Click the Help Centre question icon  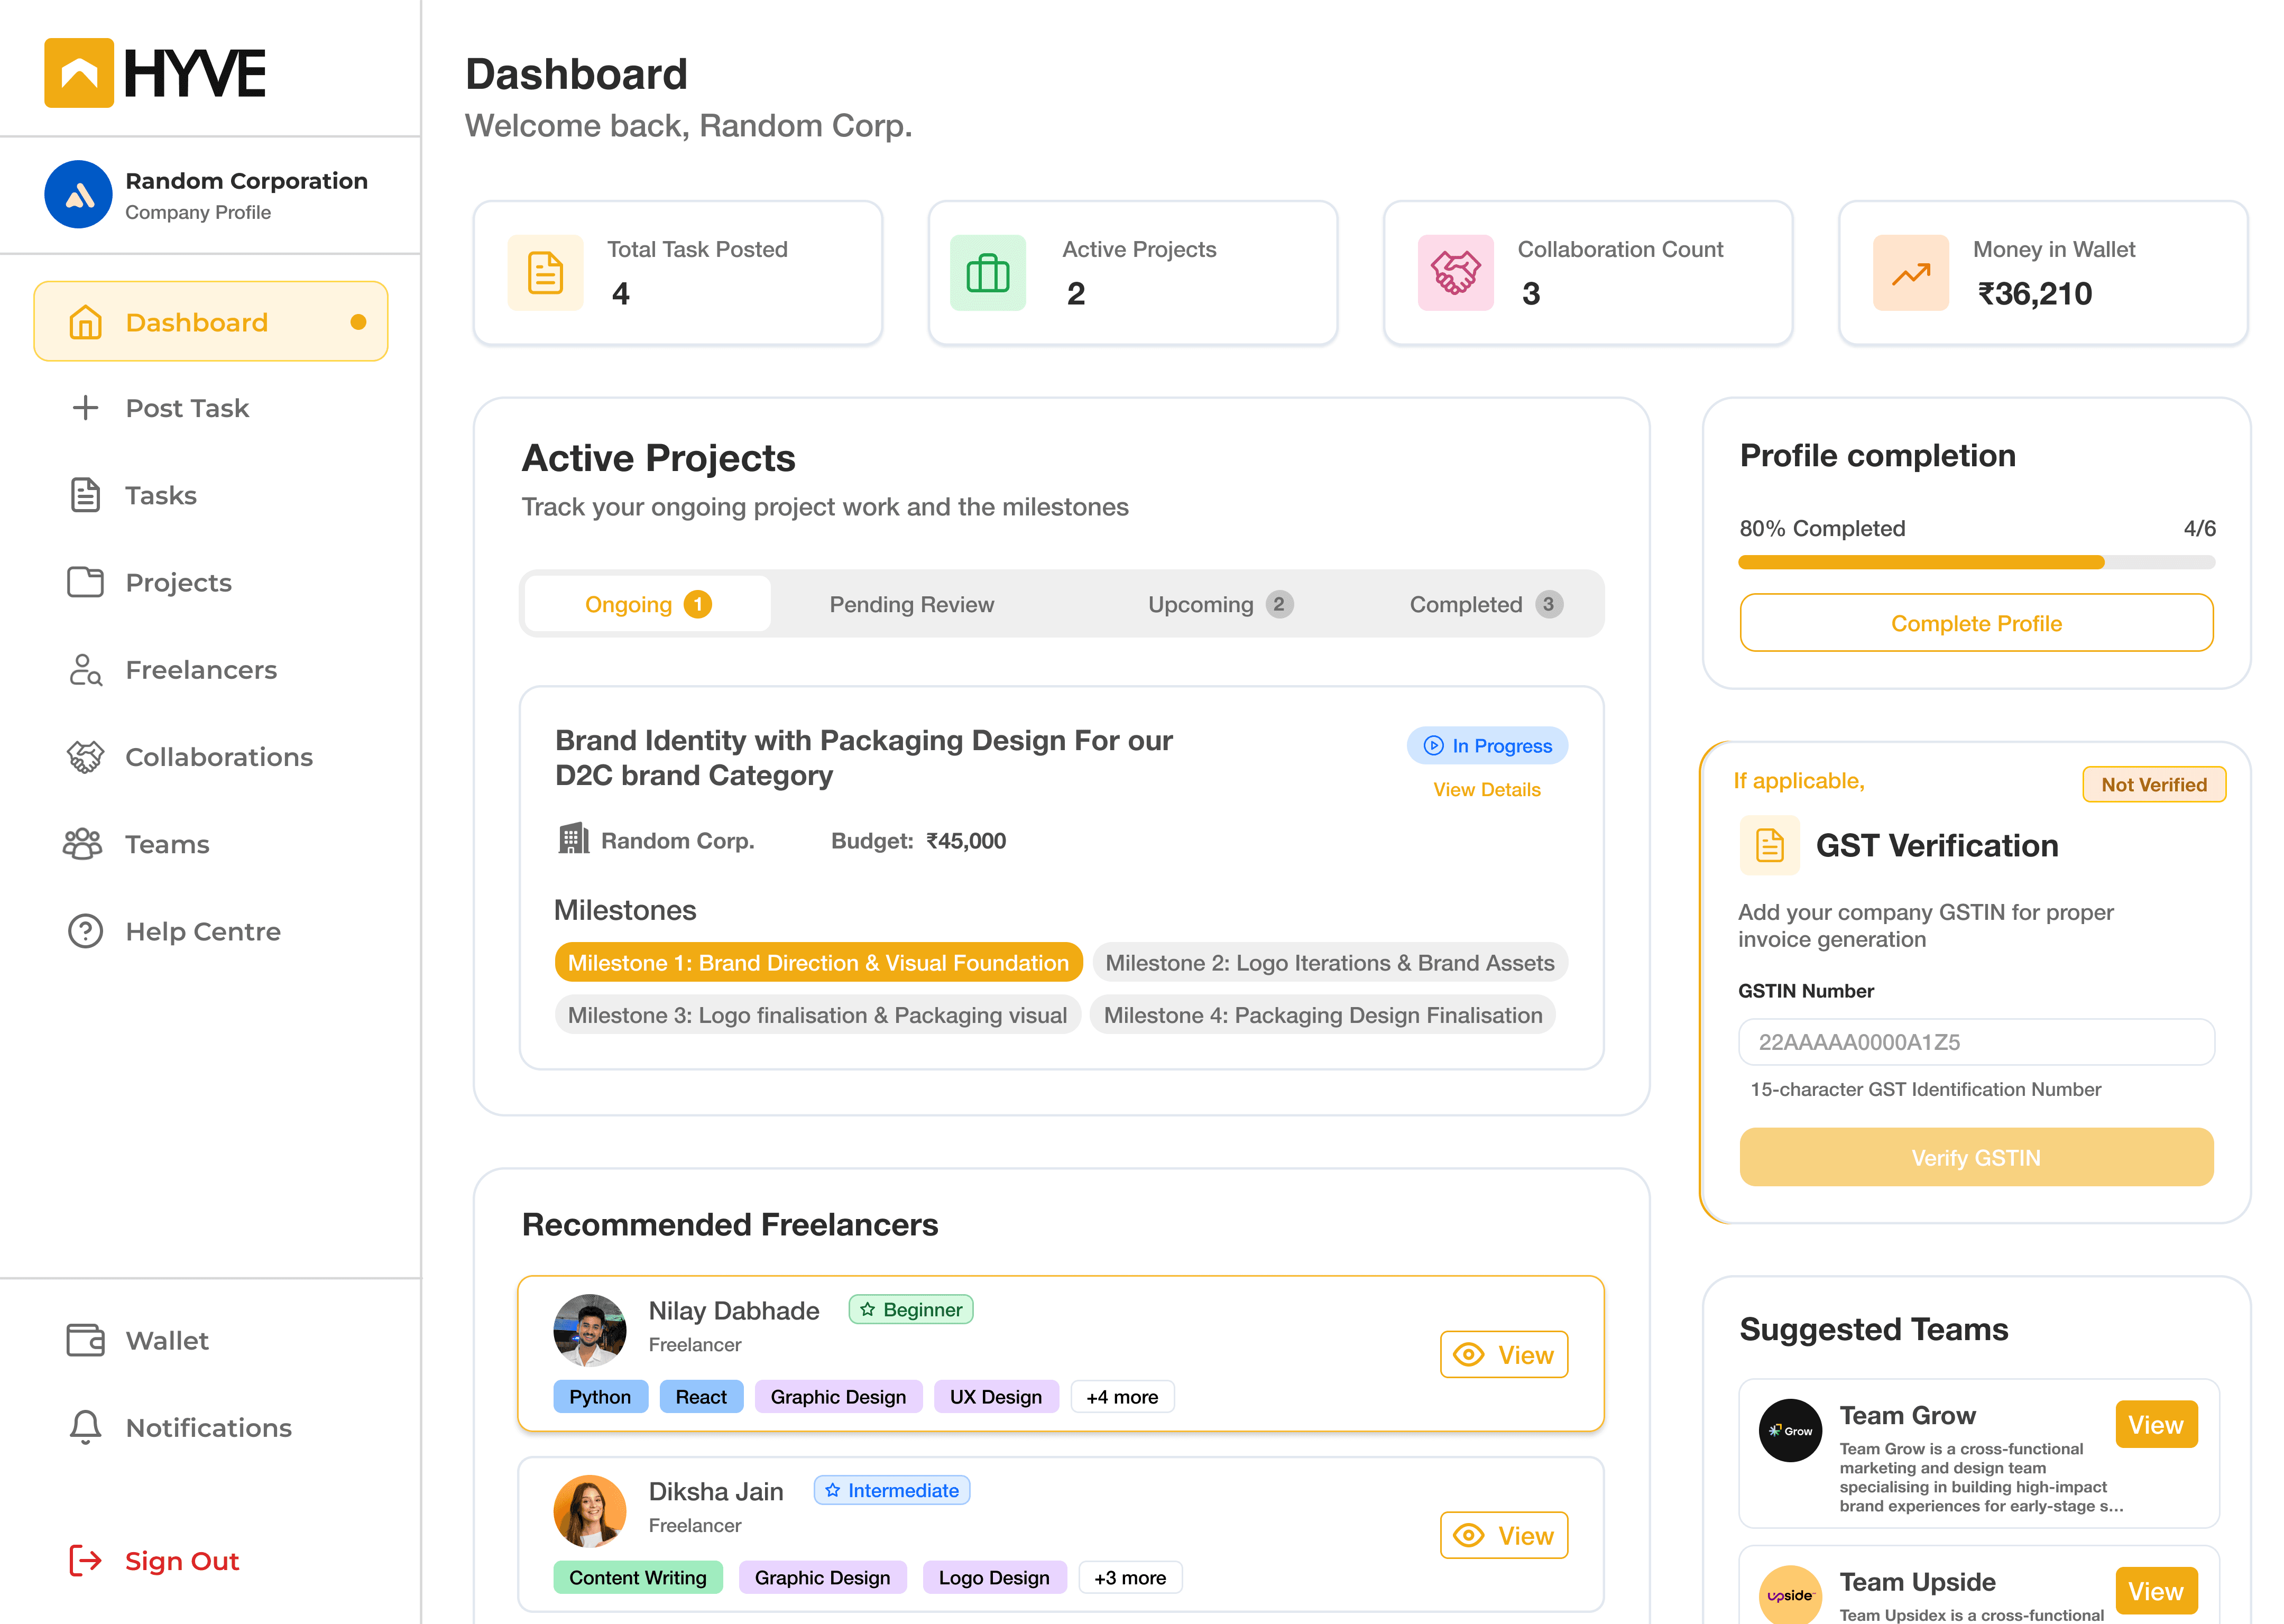pos(85,931)
